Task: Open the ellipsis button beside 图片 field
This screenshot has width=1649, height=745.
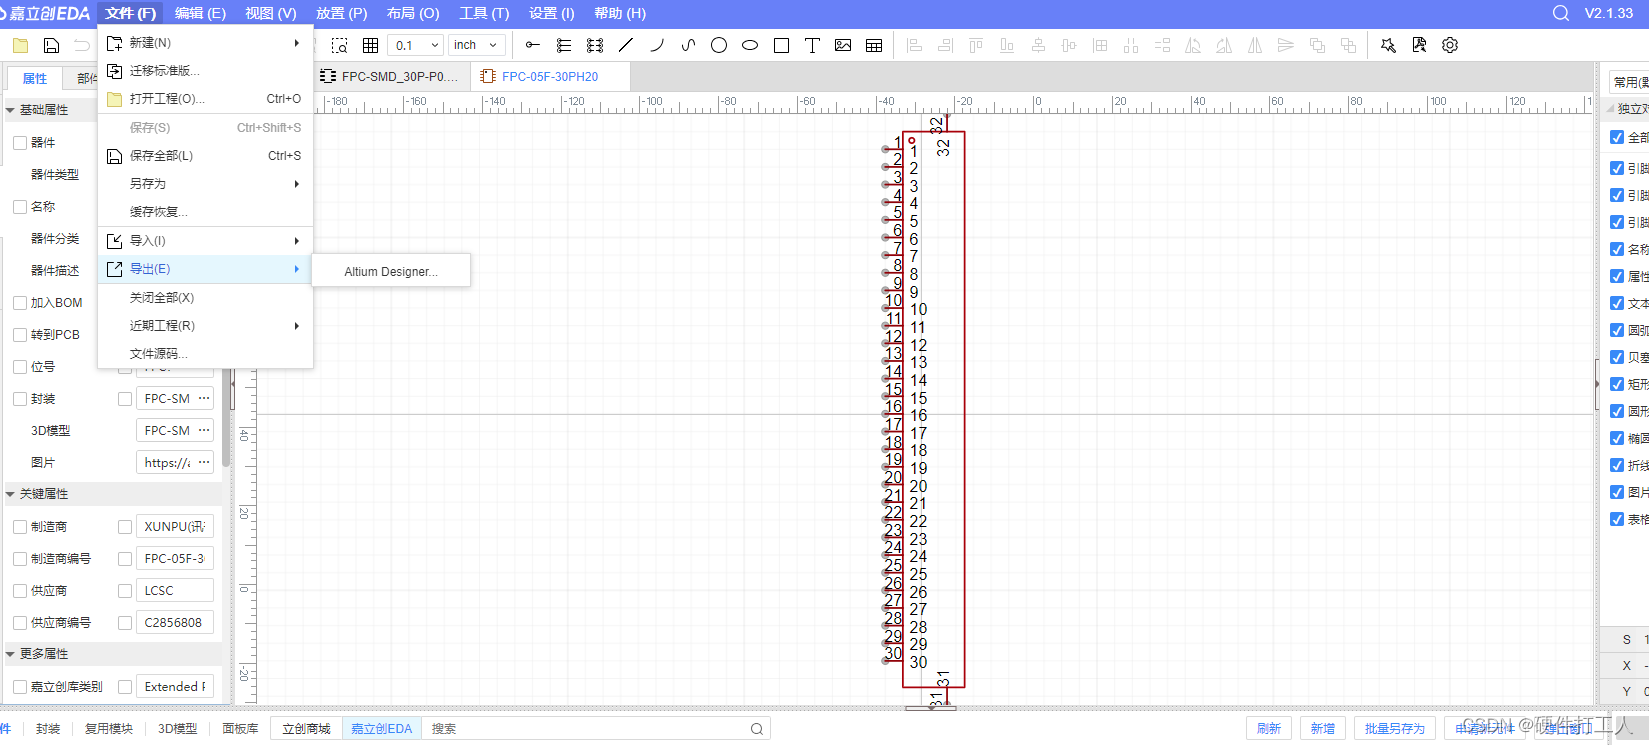Action: tap(204, 462)
